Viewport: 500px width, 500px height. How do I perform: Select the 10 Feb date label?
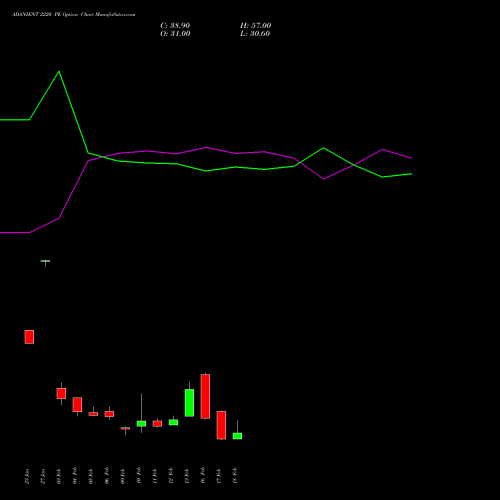pyautogui.click(x=139, y=475)
